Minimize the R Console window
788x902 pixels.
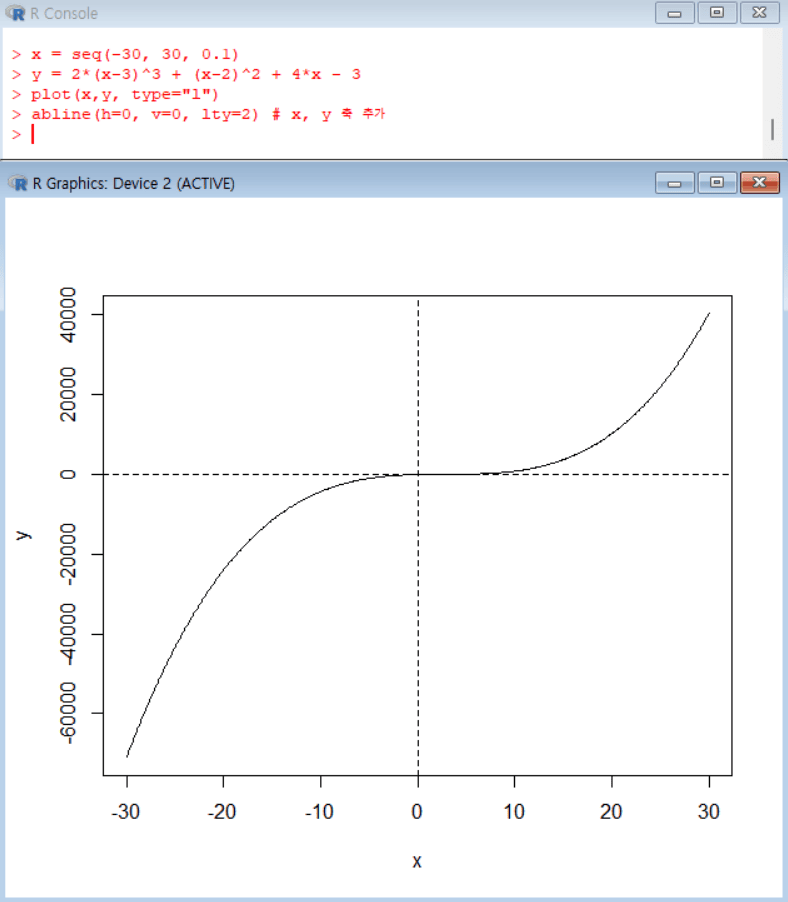[674, 14]
